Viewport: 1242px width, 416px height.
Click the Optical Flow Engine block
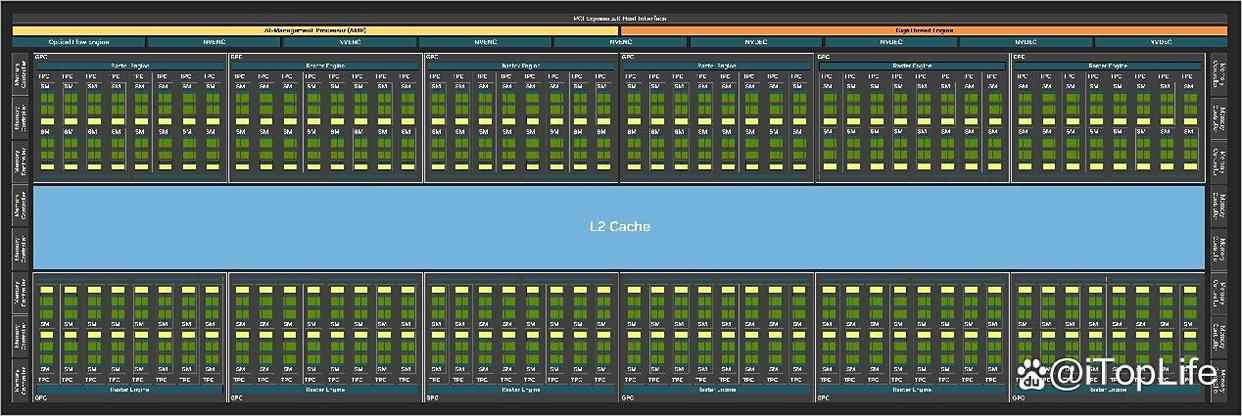(x=78, y=43)
